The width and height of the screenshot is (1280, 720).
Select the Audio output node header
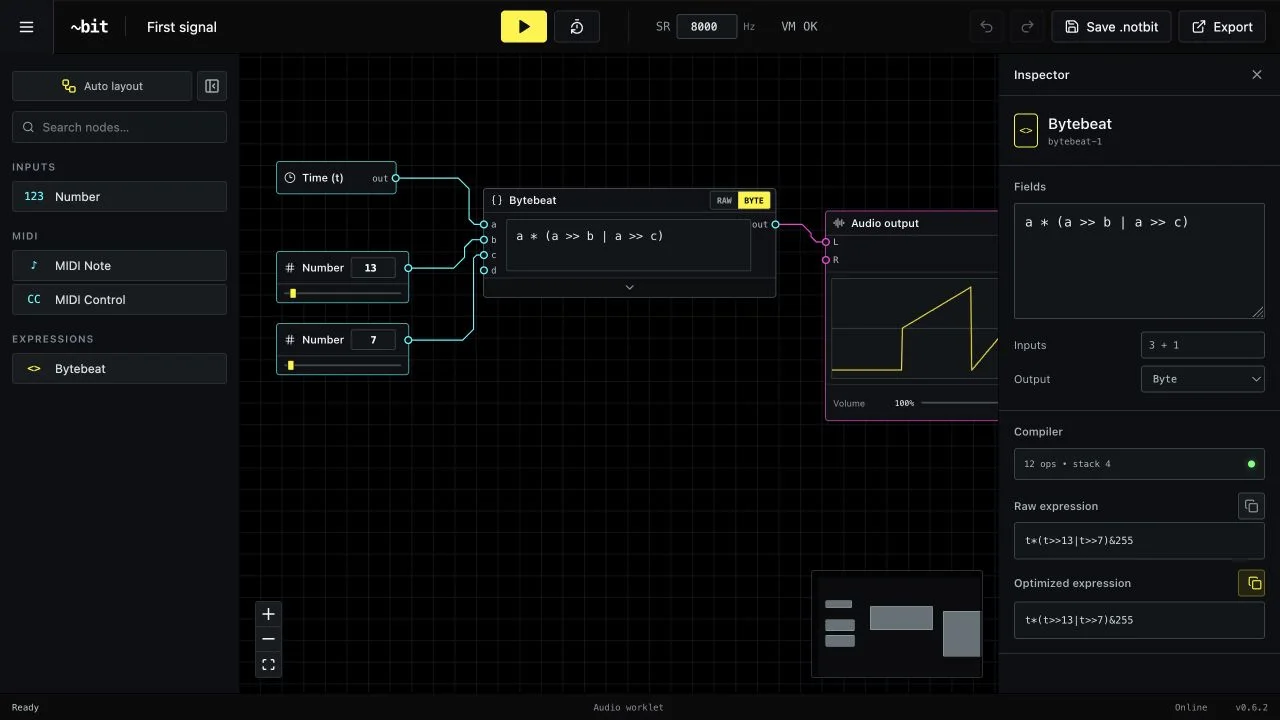912,223
